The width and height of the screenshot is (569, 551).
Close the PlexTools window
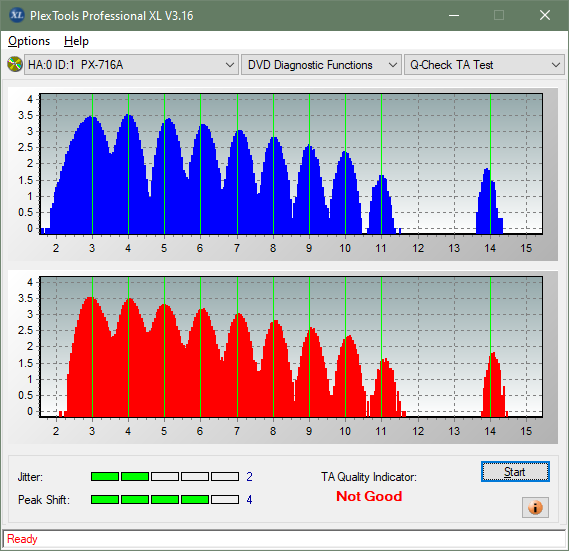pyautogui.click(x=545, y=15)
